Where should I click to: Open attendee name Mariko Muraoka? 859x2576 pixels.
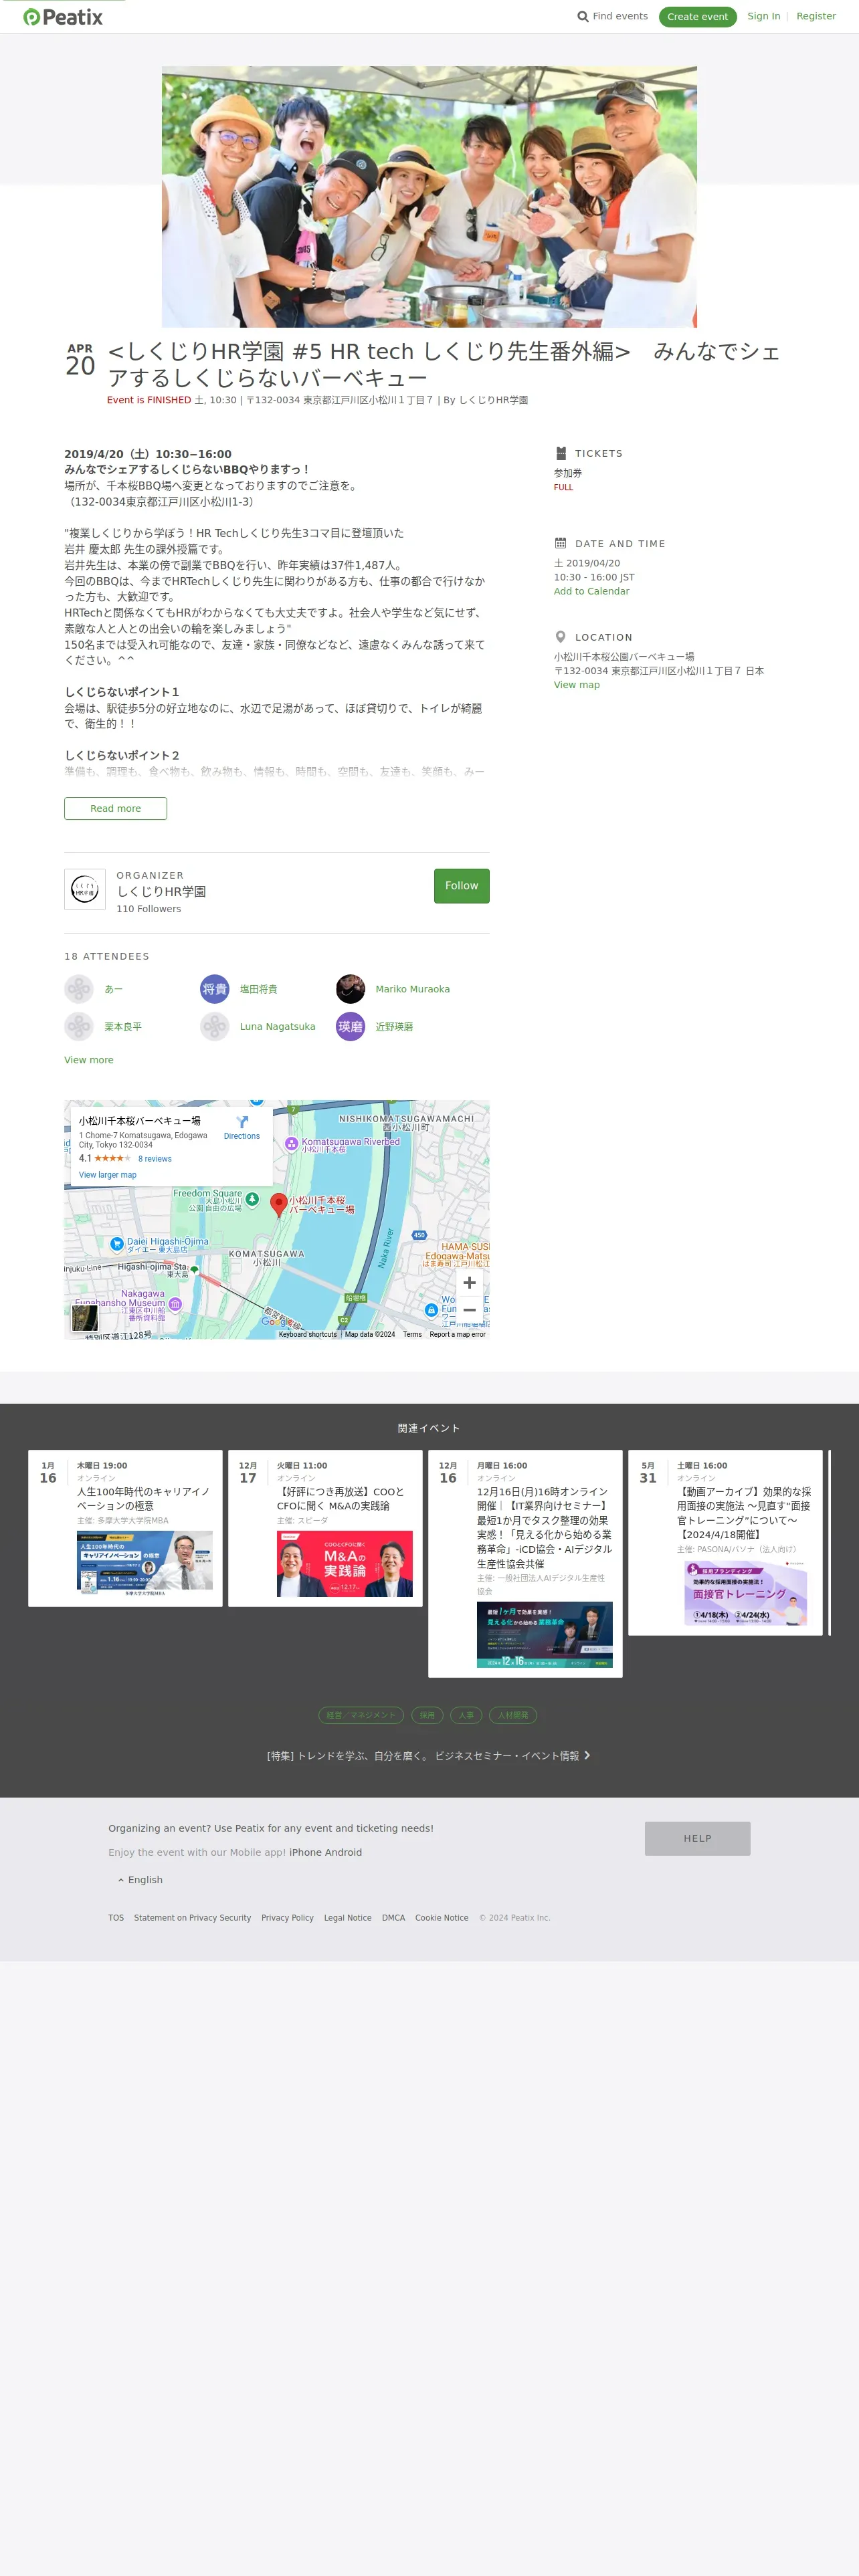413,989
